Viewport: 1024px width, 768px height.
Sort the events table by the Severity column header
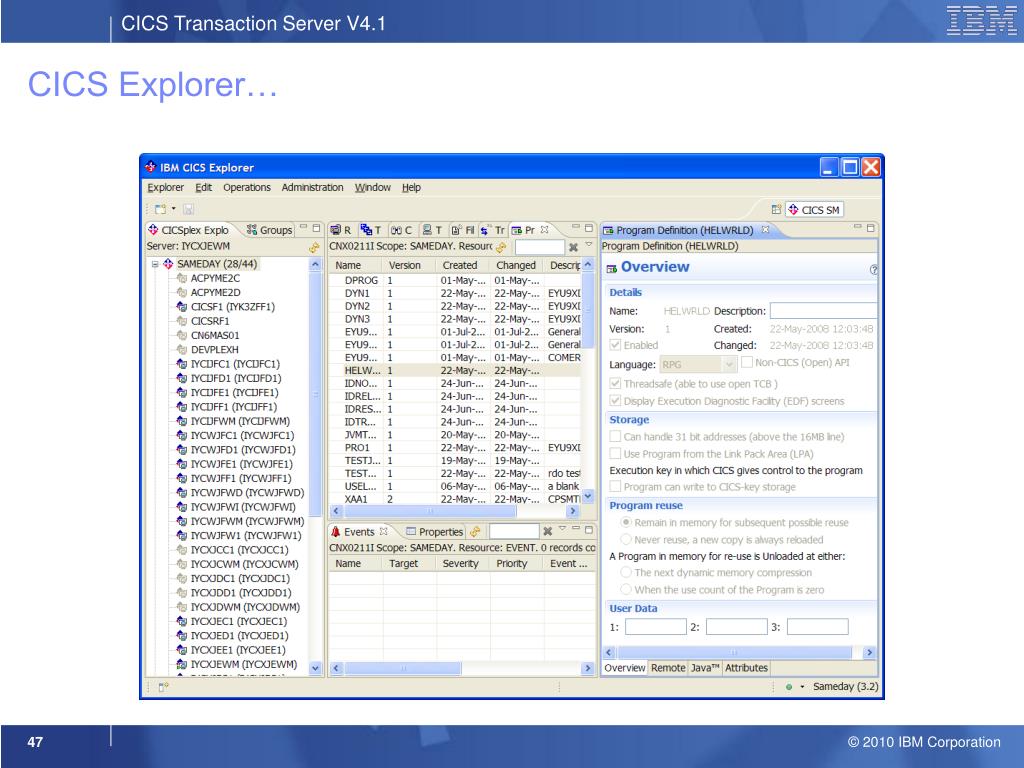pos(460,564)
